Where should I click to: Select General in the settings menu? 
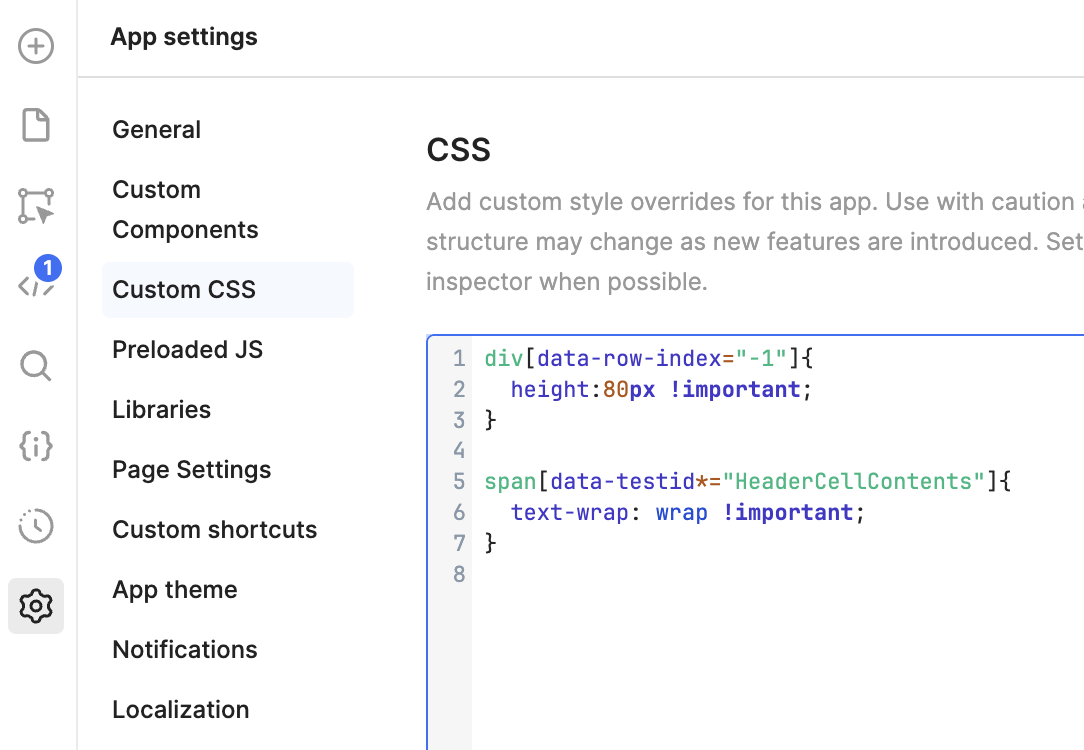click(x=157, y=130)
